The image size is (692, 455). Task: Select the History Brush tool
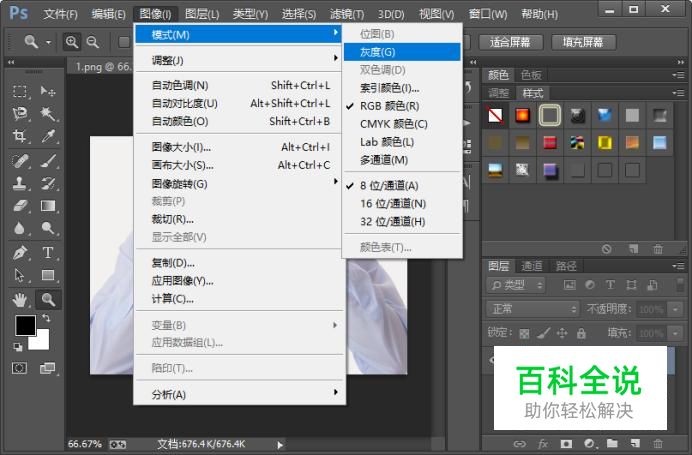48,183
